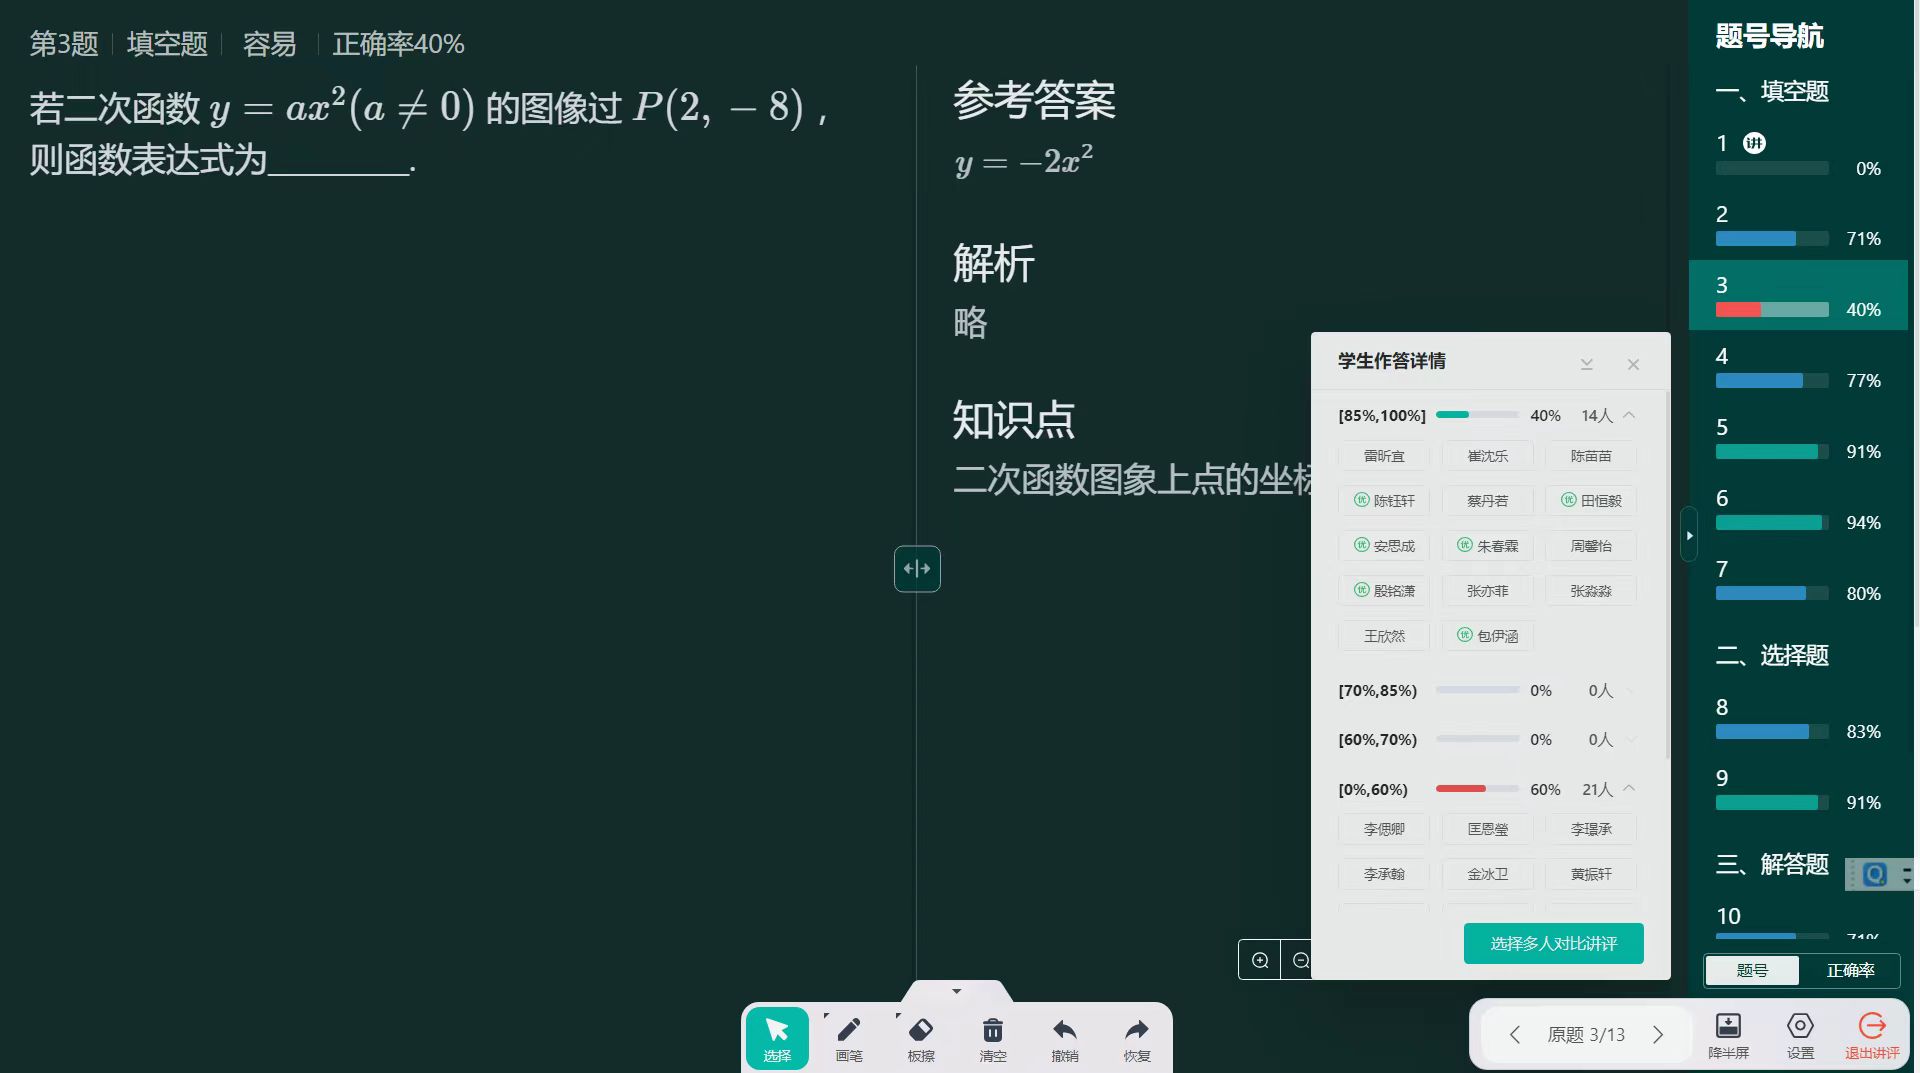Screen dimensions: 1920x1073
Task: Expand the right-edge side panel arrow
Action: point(1688,535)
